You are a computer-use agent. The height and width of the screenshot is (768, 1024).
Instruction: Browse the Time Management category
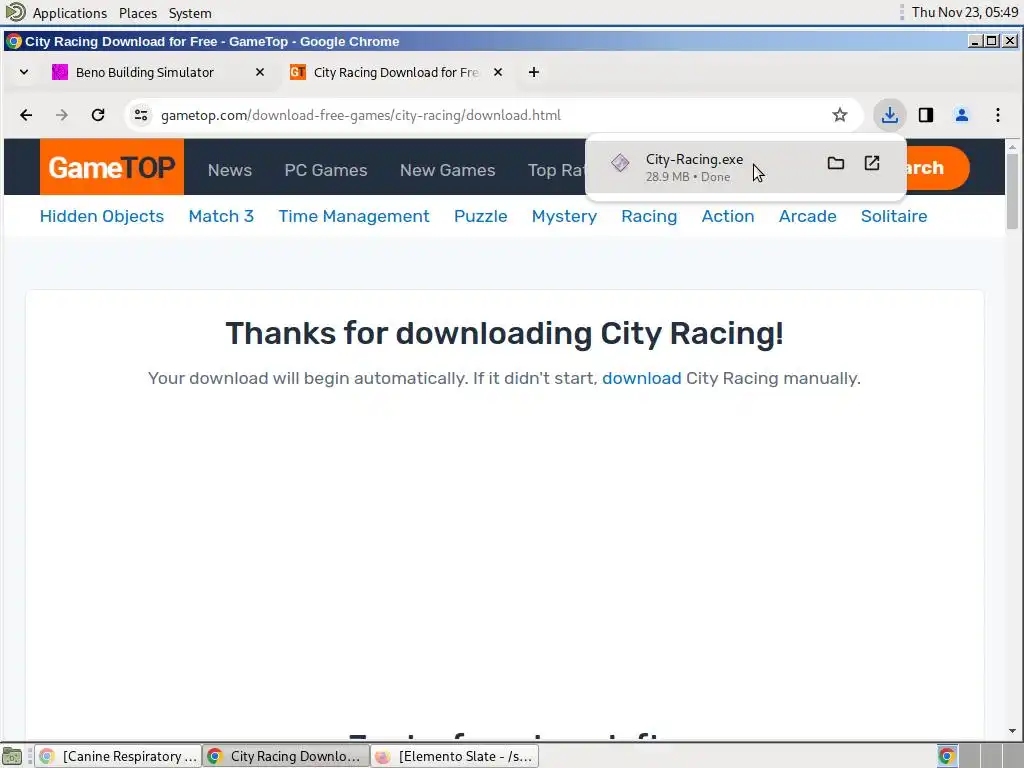pyautogui.click(x=354, y=216)
